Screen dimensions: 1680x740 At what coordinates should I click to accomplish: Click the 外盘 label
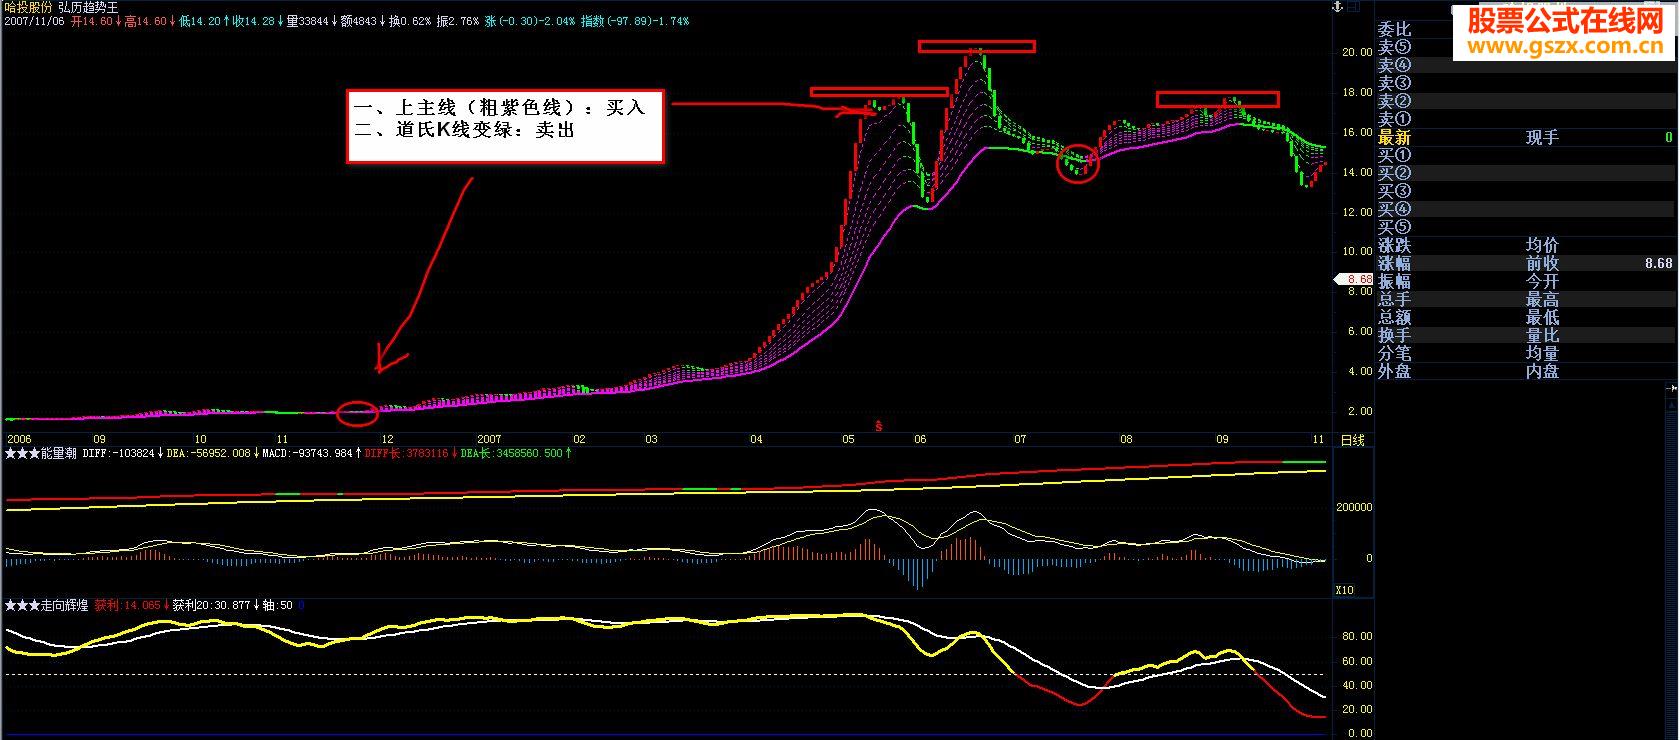[1395, 371]
